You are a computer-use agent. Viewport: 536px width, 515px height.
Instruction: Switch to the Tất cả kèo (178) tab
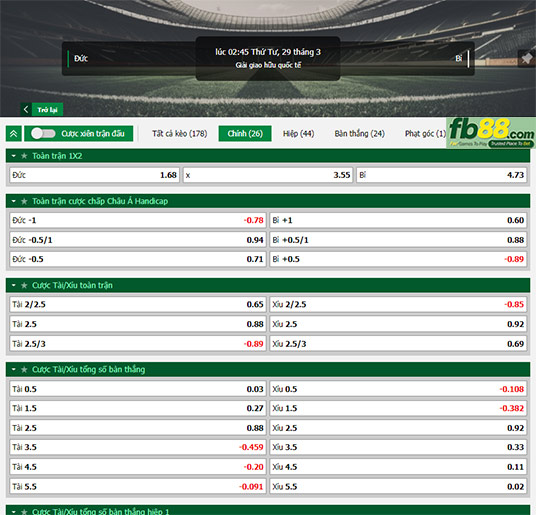pos(179,134)
